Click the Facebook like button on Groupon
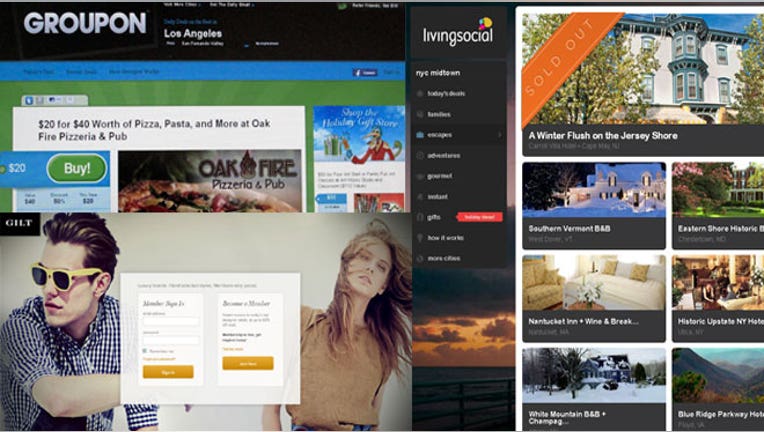764x432 pixels. [365, 73]
